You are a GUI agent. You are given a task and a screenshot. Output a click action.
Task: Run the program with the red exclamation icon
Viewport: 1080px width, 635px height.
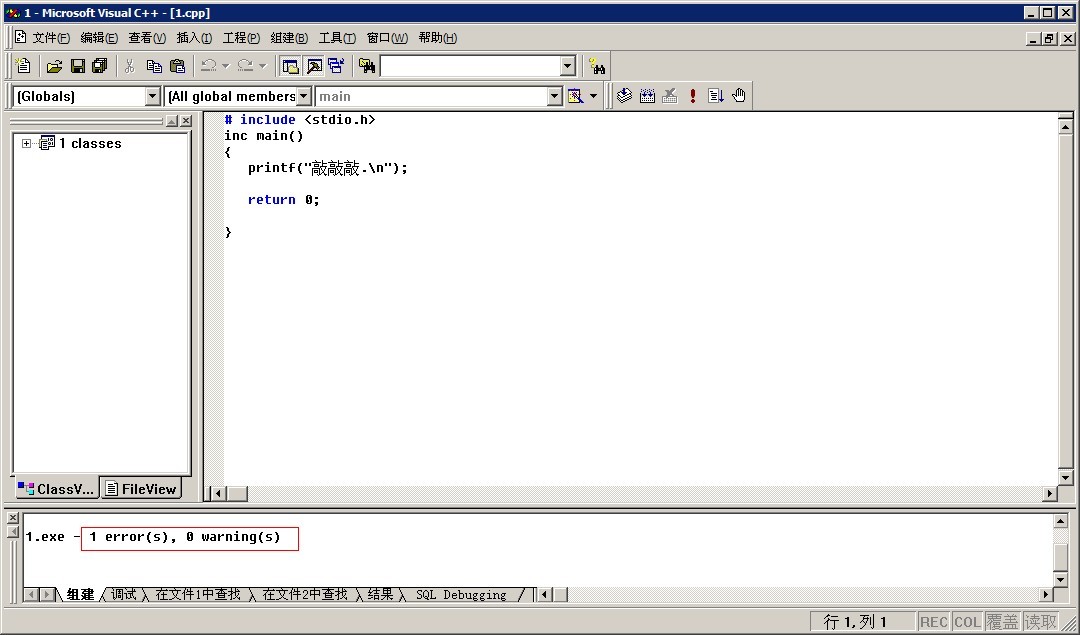pyautogui.click(x=693, y=96)
